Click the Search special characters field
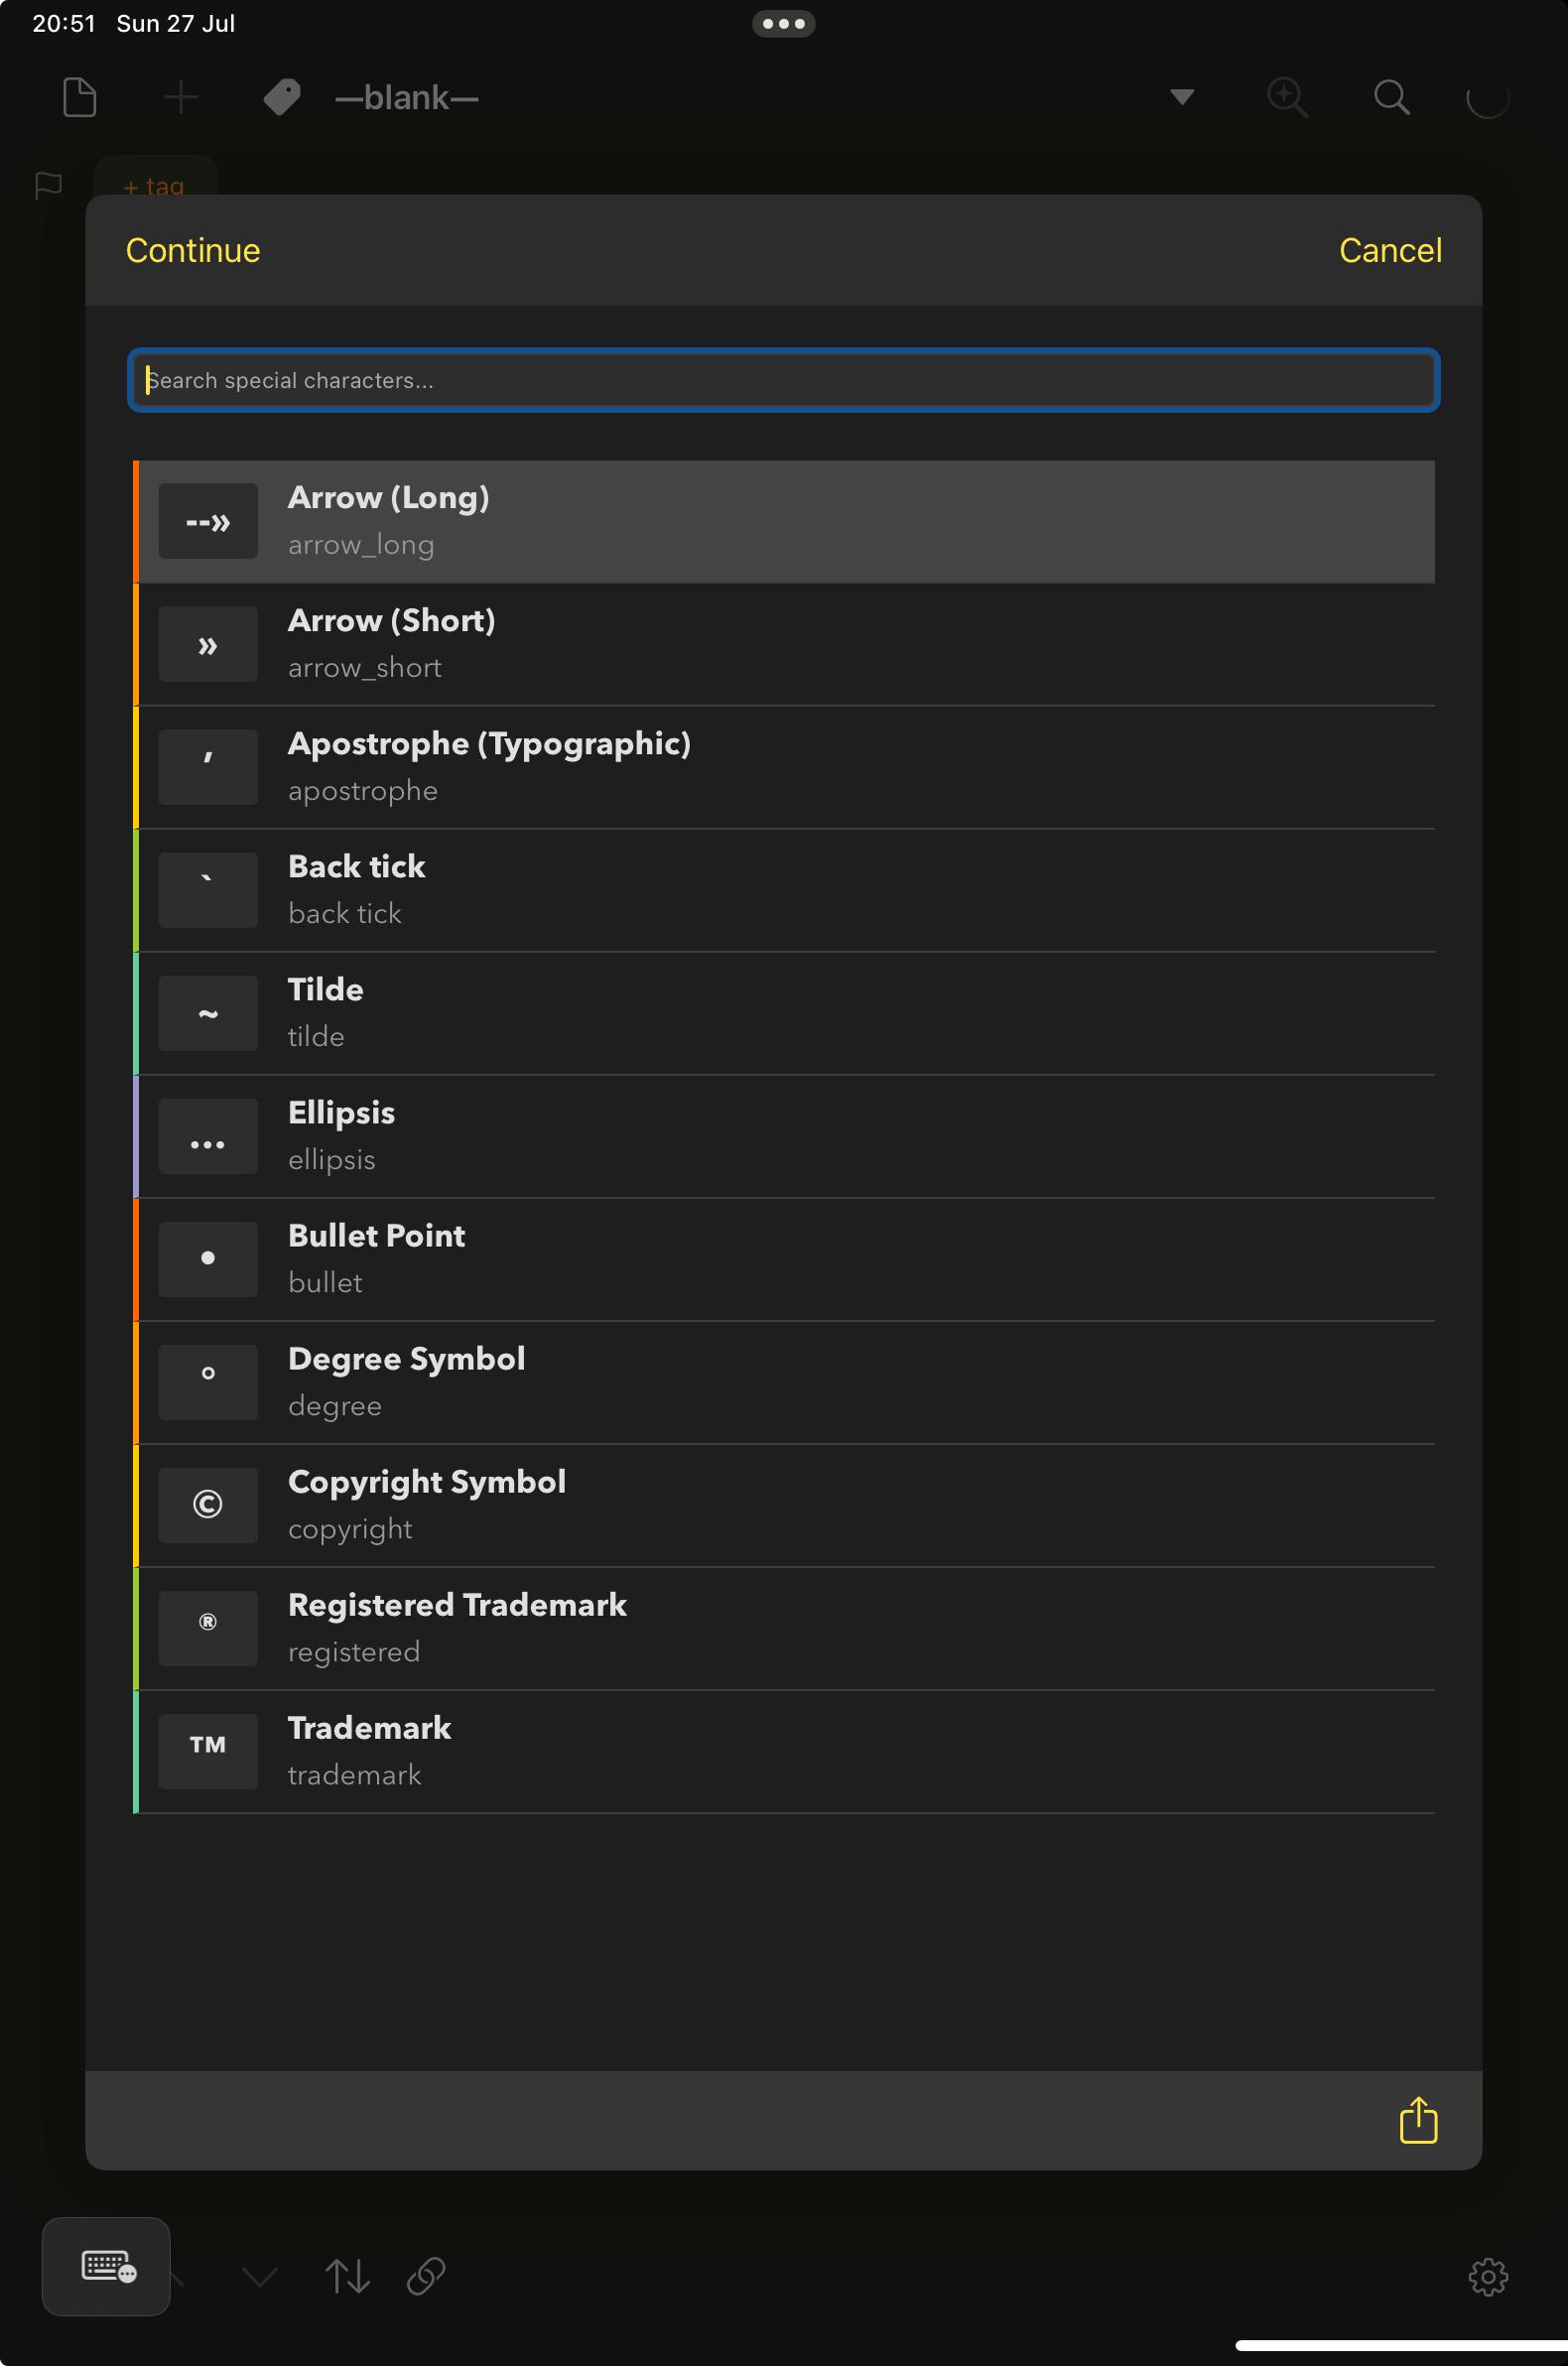Screen dimensions: 1568x2366 point(783,380)
